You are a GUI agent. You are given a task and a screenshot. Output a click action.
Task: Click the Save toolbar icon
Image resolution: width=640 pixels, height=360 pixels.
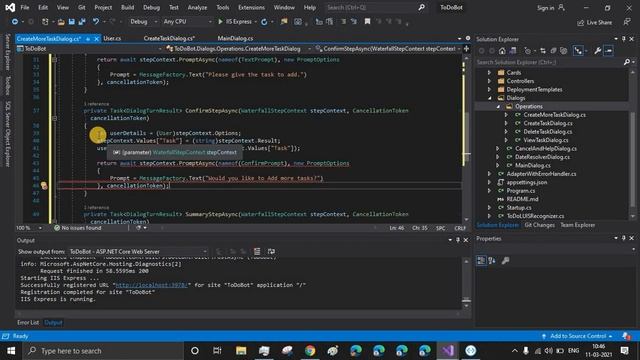click(x=71, y=22)
